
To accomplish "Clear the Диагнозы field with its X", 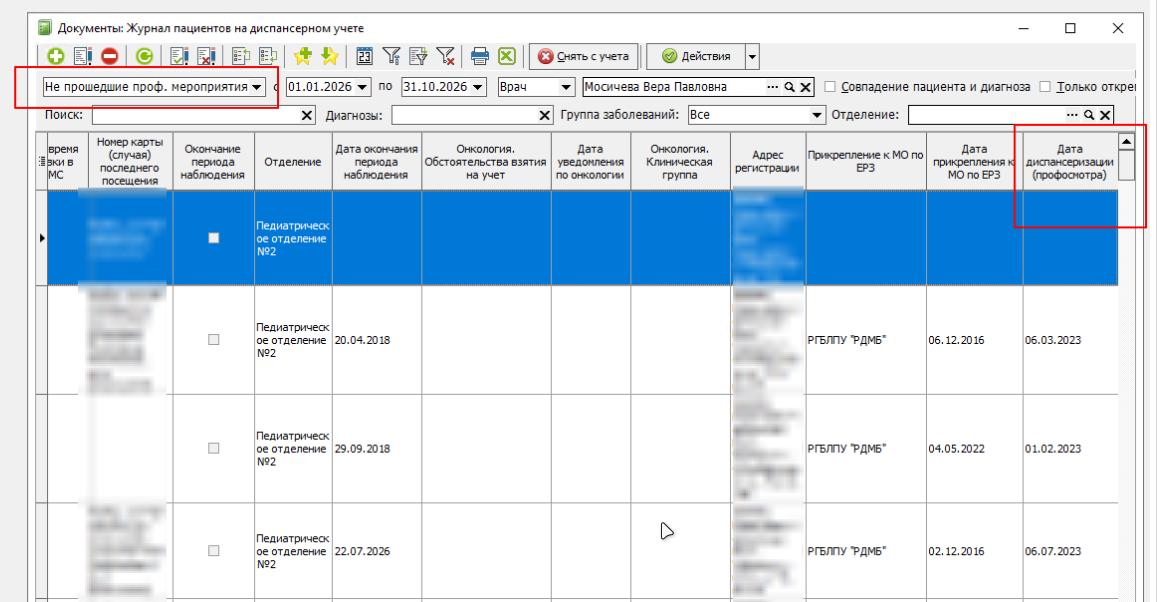I will coord(545,115).
